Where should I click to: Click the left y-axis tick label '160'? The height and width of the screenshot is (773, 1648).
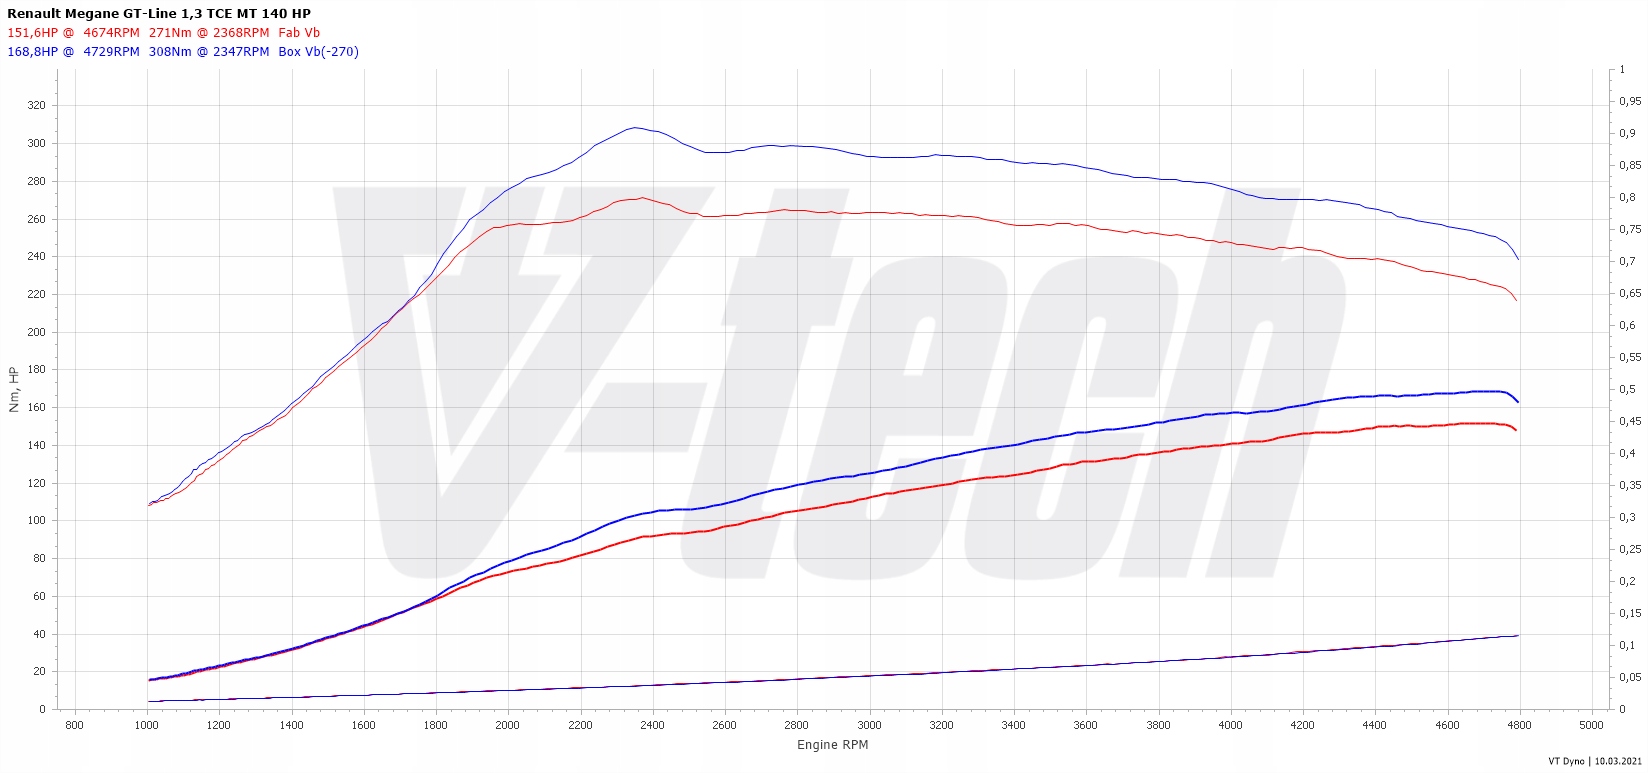[x=36, y=408]
